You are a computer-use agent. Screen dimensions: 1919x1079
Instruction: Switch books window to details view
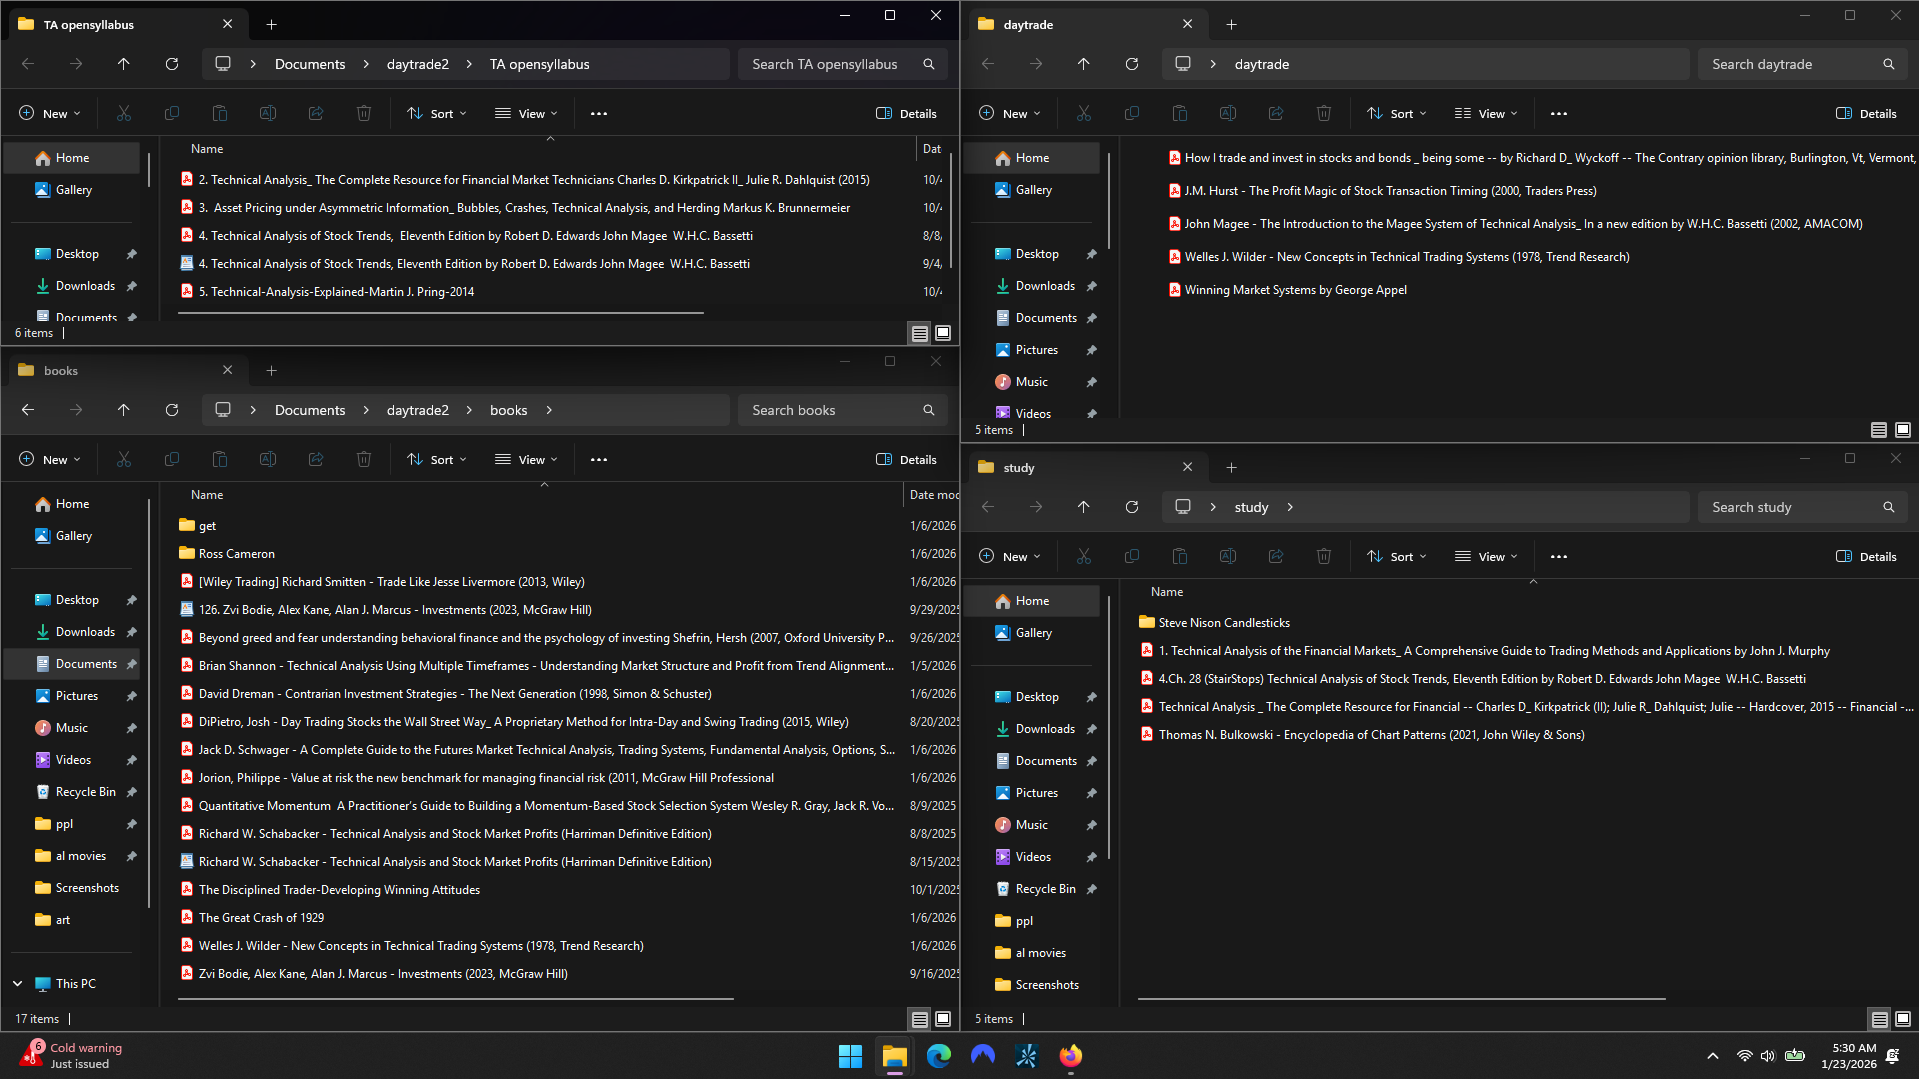(920, 1019)
